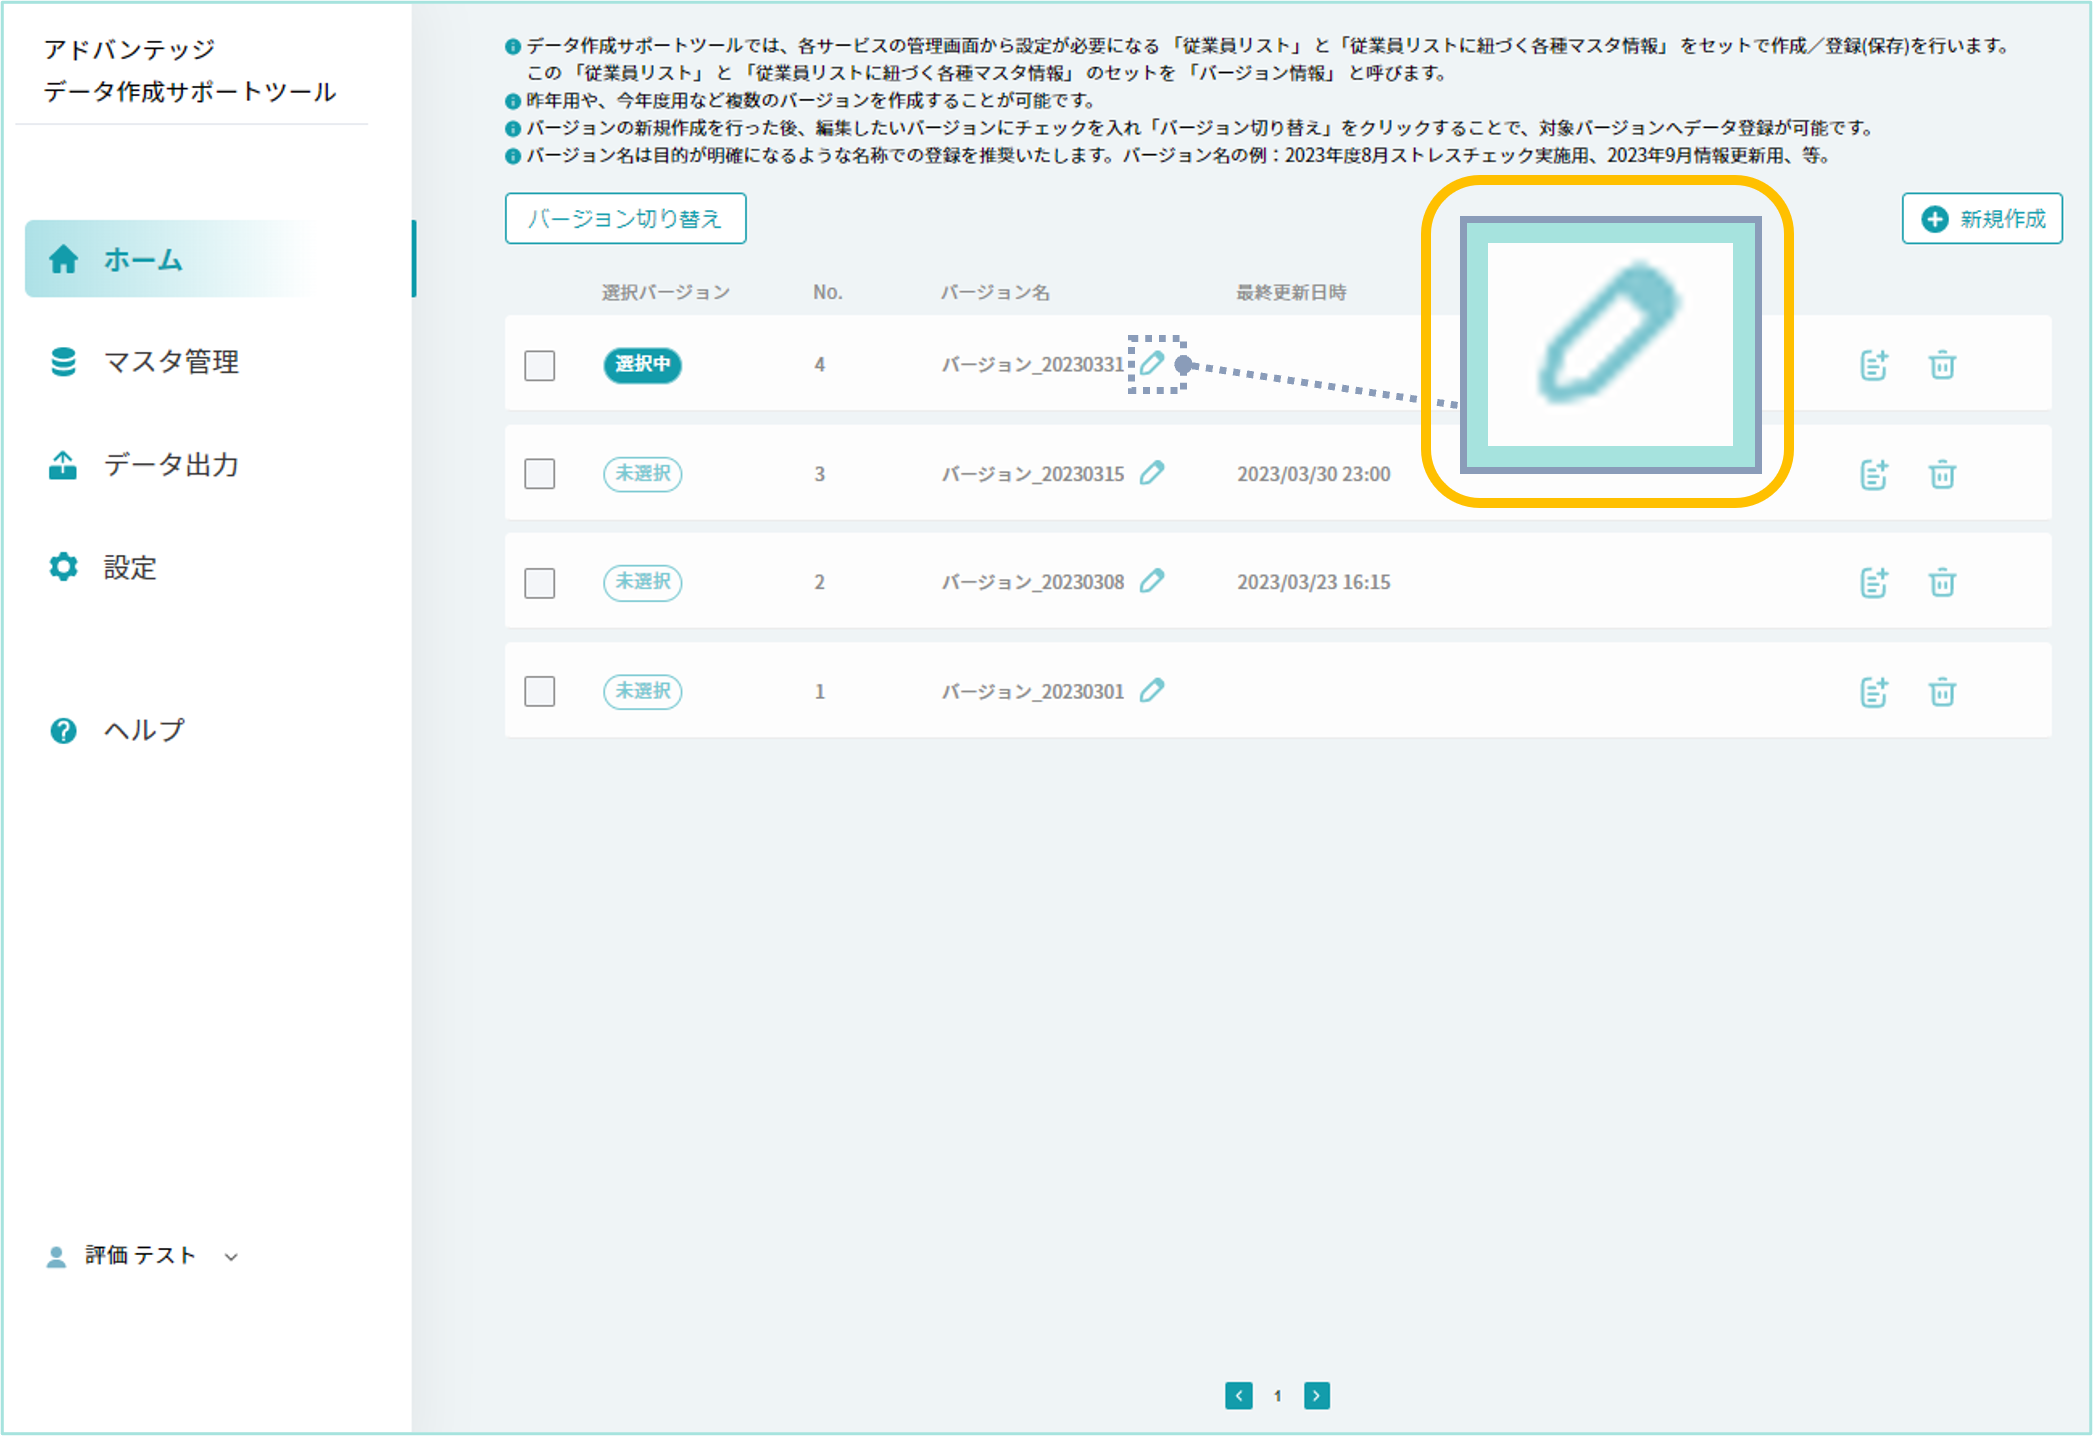The height and width of the screenshot is (1436, 2093).
Task: Click the 未選択 badge on version 2
Action: pyautogui.click(x=642, y=581)
